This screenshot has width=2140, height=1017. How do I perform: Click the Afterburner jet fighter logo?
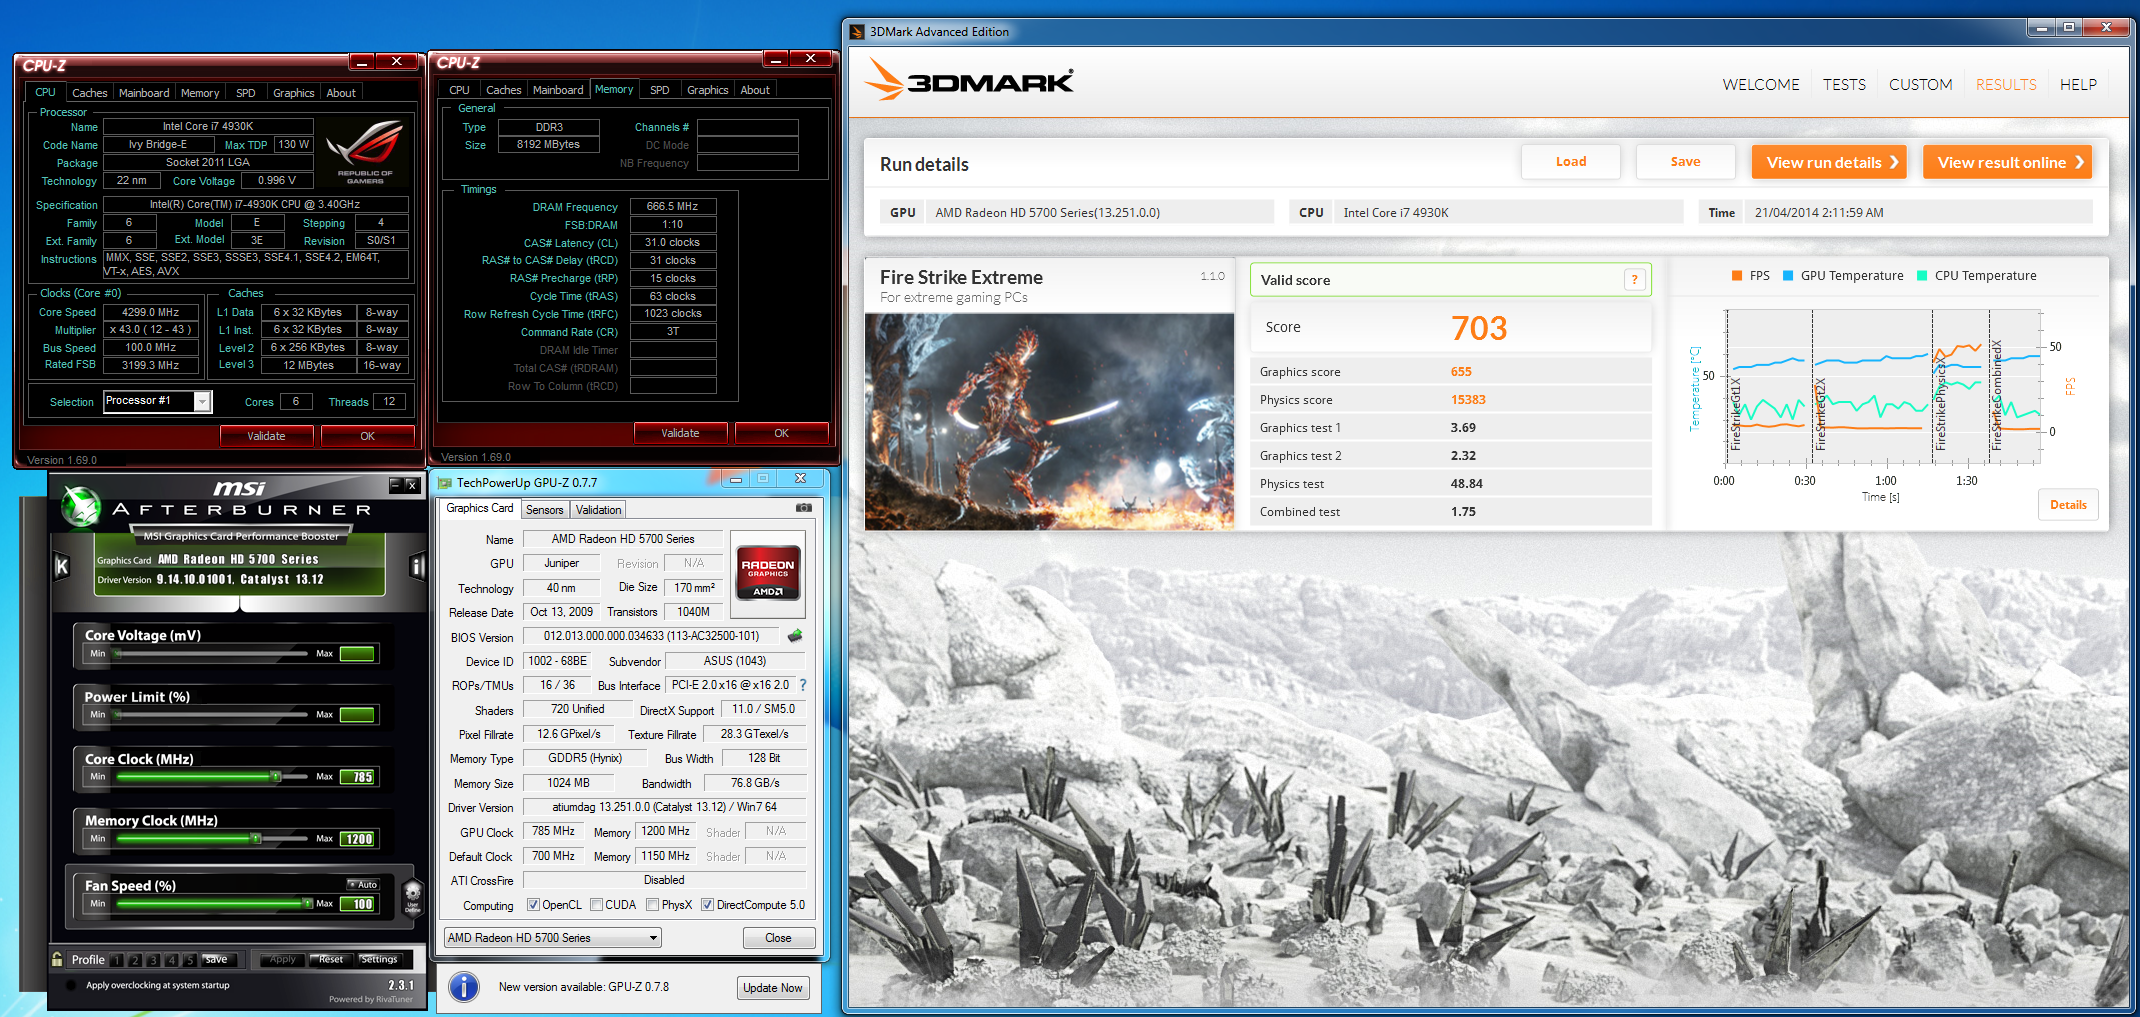[81, 506]
